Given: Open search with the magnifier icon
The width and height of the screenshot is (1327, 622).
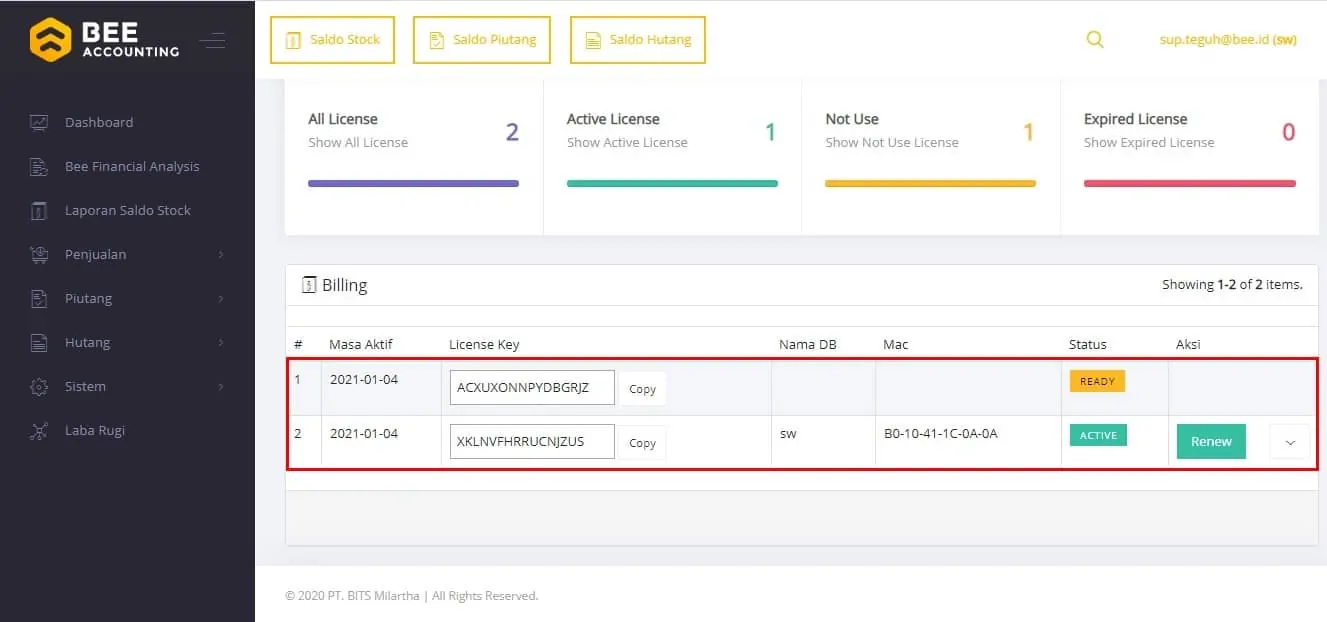Looking at the screenshot, I should [x=1095, y=39].
